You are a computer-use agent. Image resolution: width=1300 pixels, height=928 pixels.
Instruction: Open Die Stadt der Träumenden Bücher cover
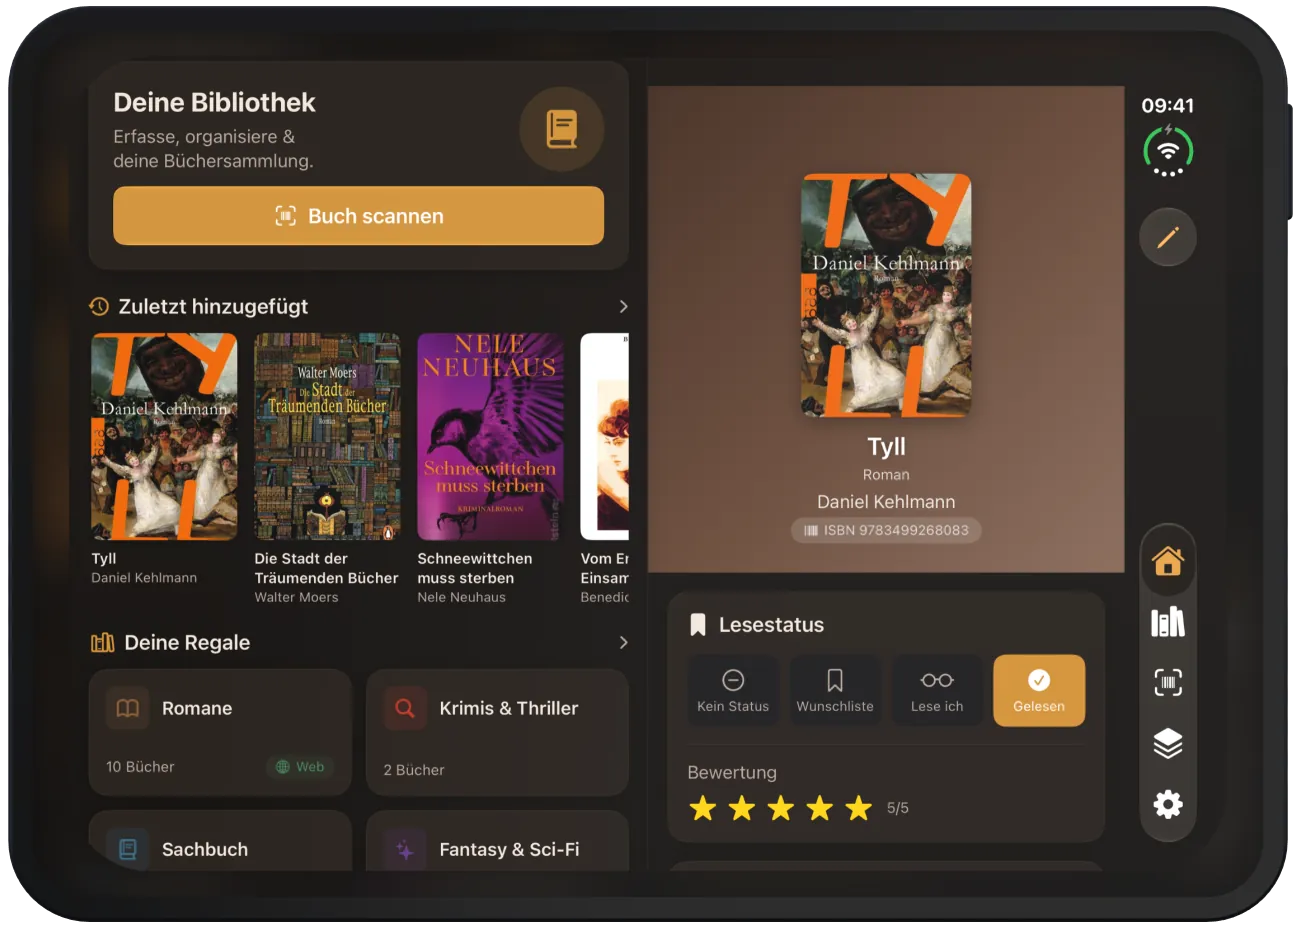click(327, 437)
